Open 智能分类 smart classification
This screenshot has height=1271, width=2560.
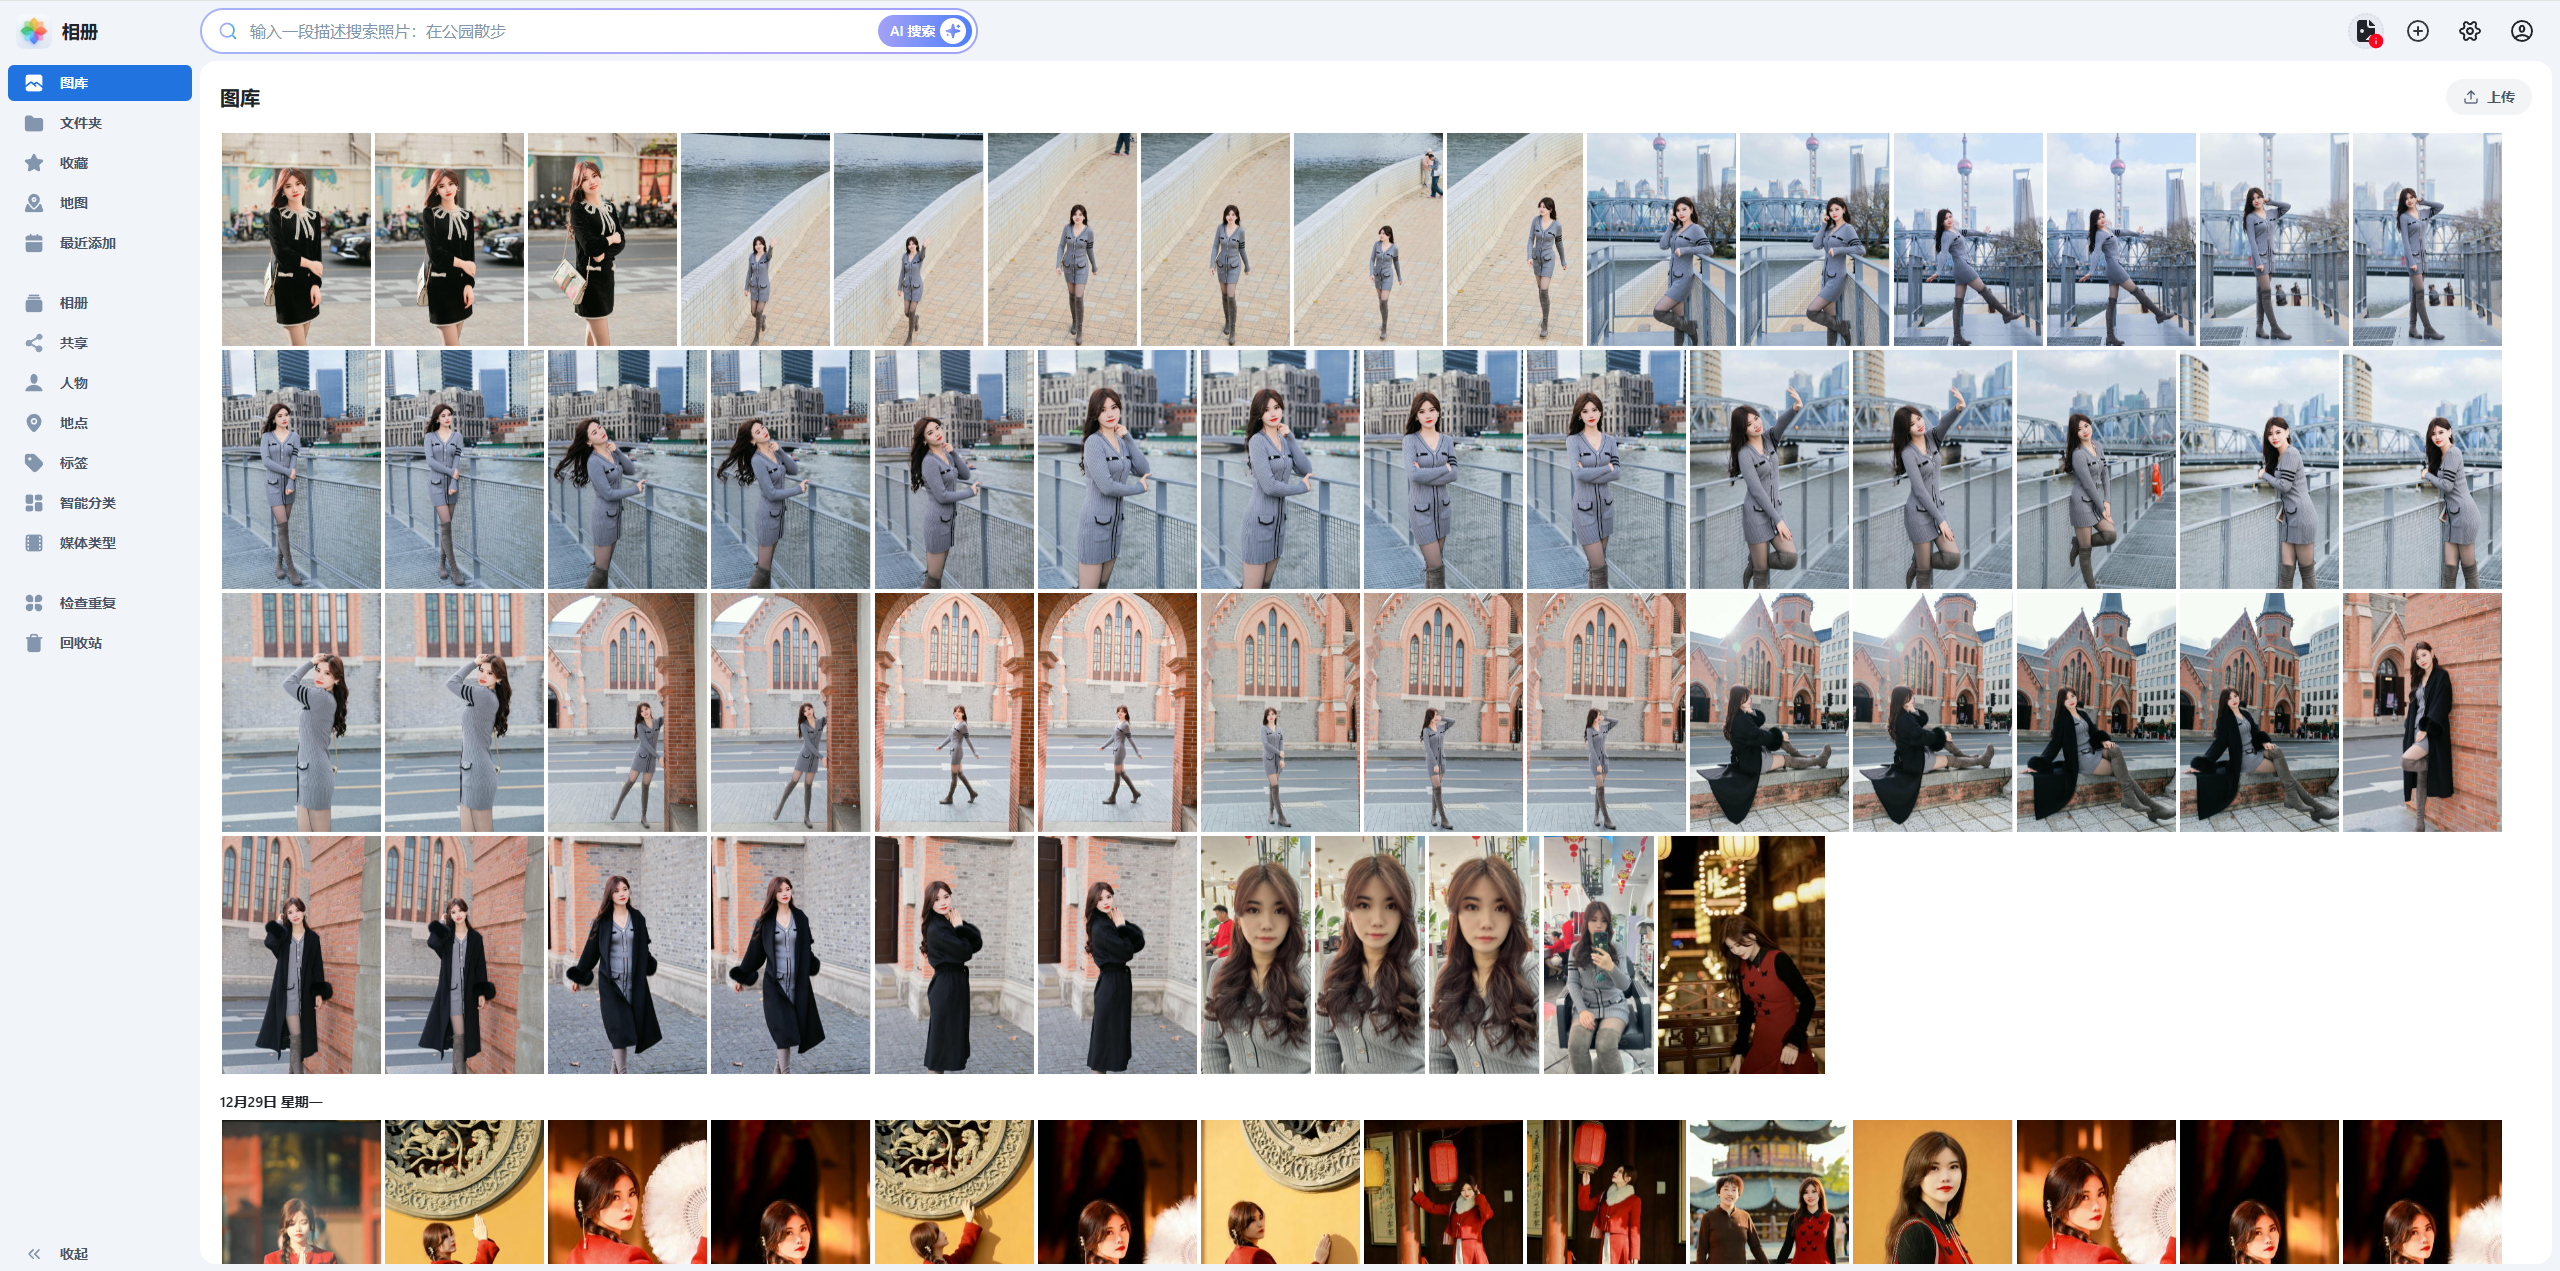click(x=88, y=503)
